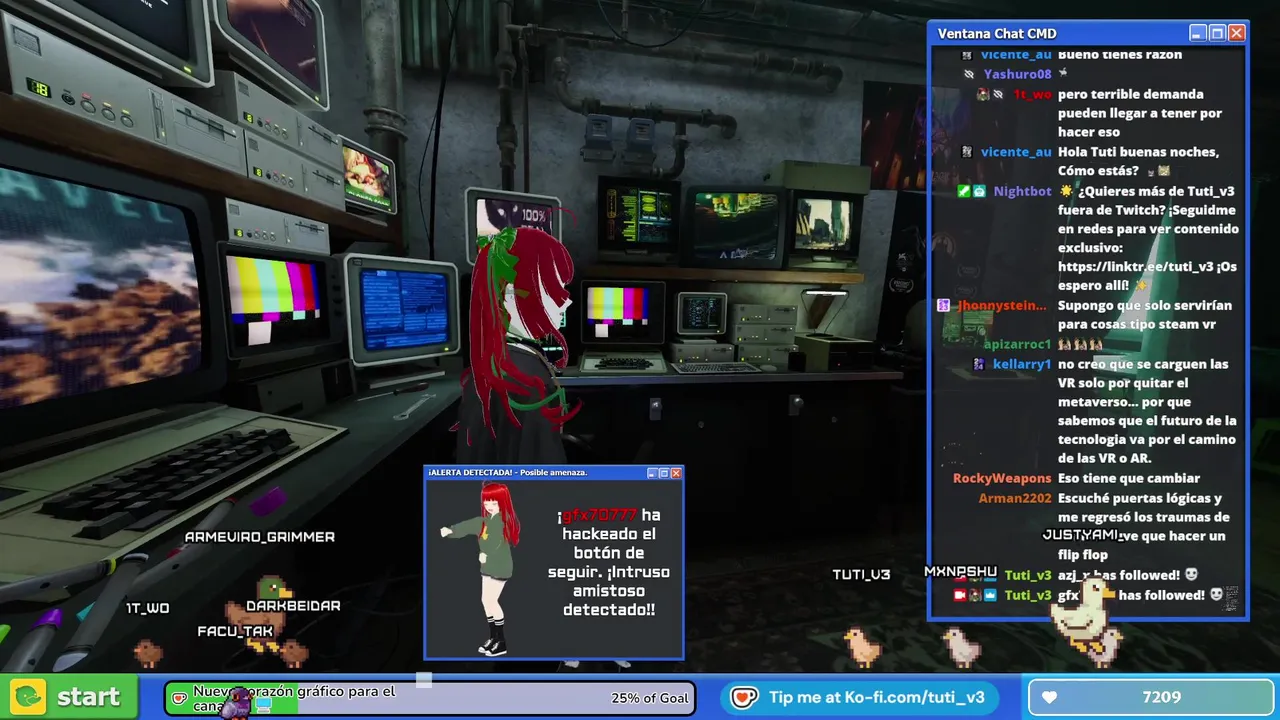The image size is (1280, 720).
Task: Maximize the Ventana Chat CMD window
Action: coord(1217,33)
